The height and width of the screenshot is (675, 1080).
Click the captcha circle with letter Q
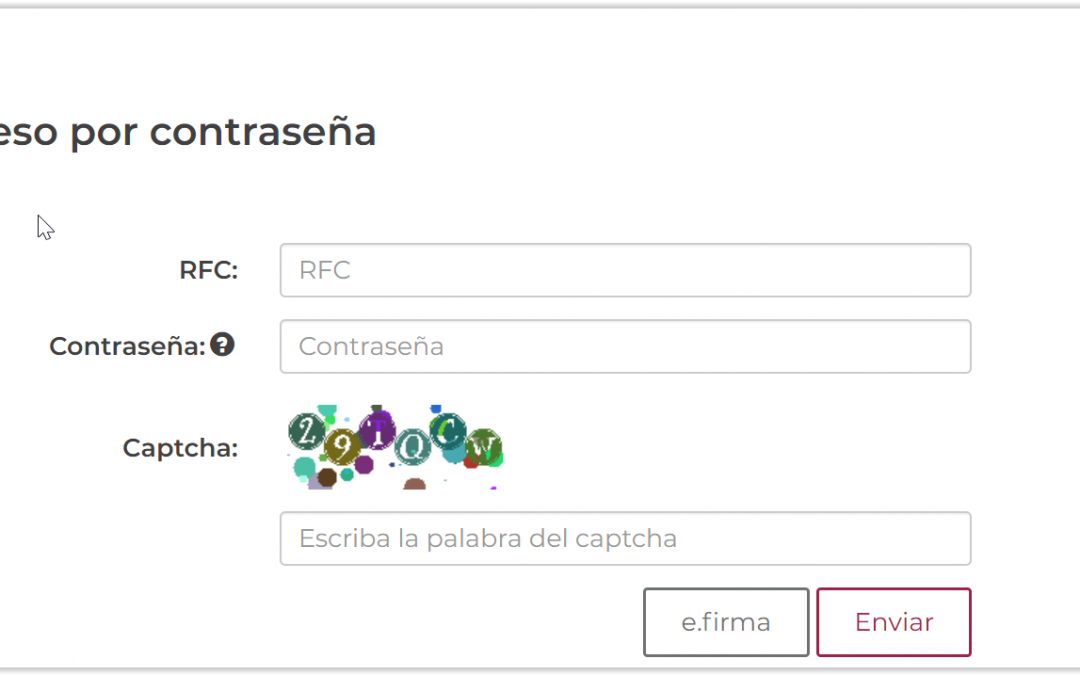pyautogui.click(x=411, y=447)
